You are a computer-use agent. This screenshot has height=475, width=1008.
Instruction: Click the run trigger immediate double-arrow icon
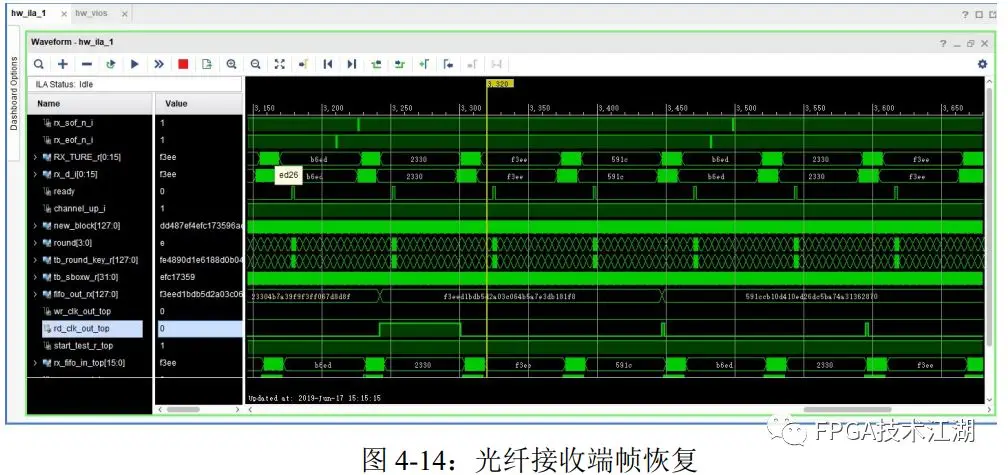pyautogui.click(x=158, y=64)
